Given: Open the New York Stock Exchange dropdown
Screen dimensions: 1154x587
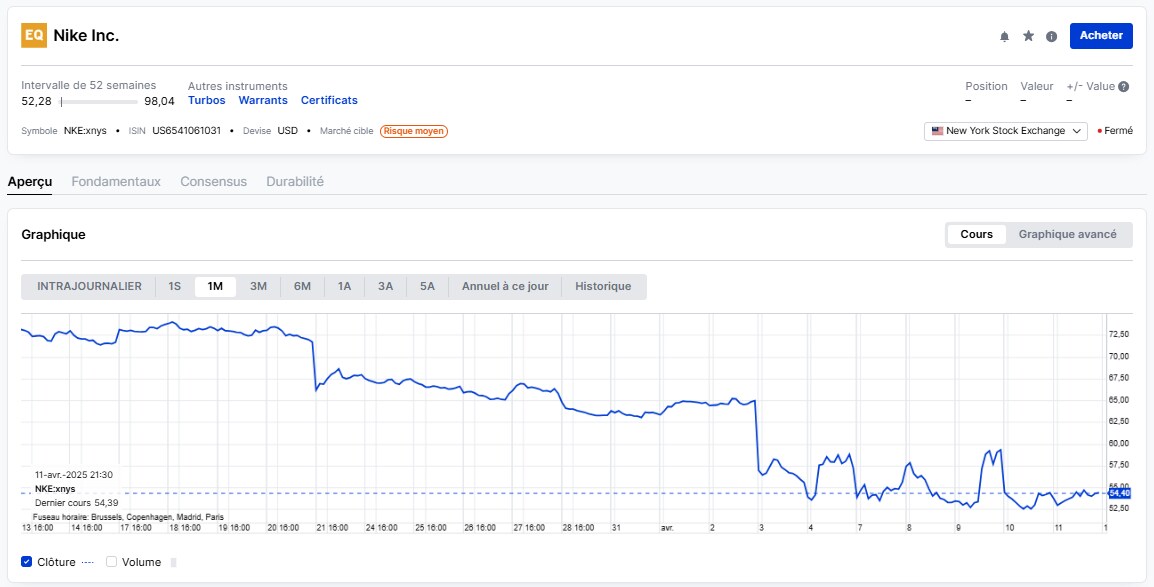Looking at the screenshot, I should (1006, 131).
